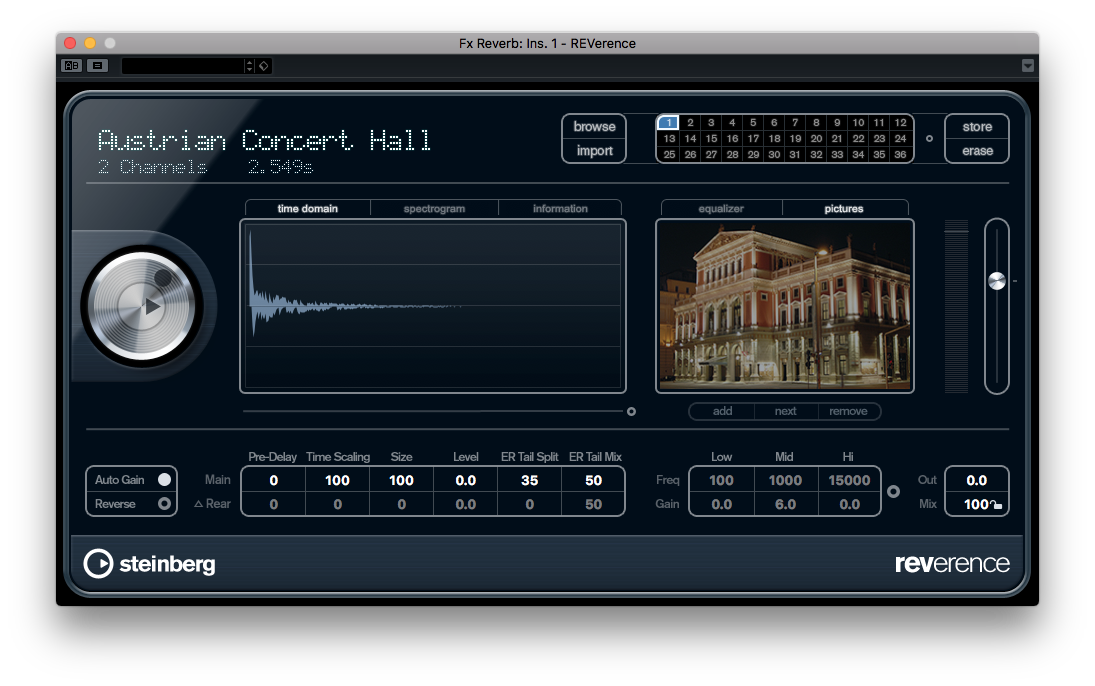Step through presets using the up/down arrows
Image resolution: width=1095 pixels, height=686 pixels.
click(x=249, y=66)
